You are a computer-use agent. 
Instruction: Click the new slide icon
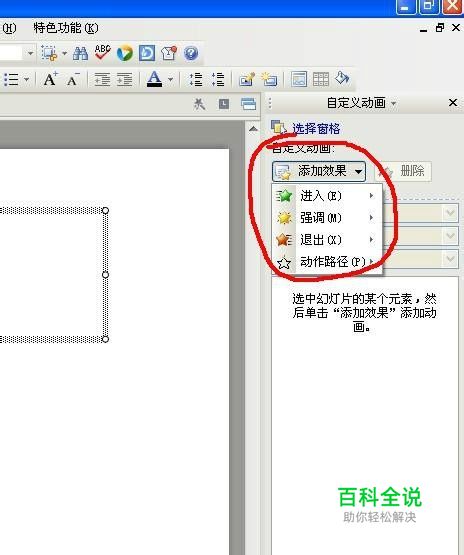pyautogui.click(x=269, y=79)
